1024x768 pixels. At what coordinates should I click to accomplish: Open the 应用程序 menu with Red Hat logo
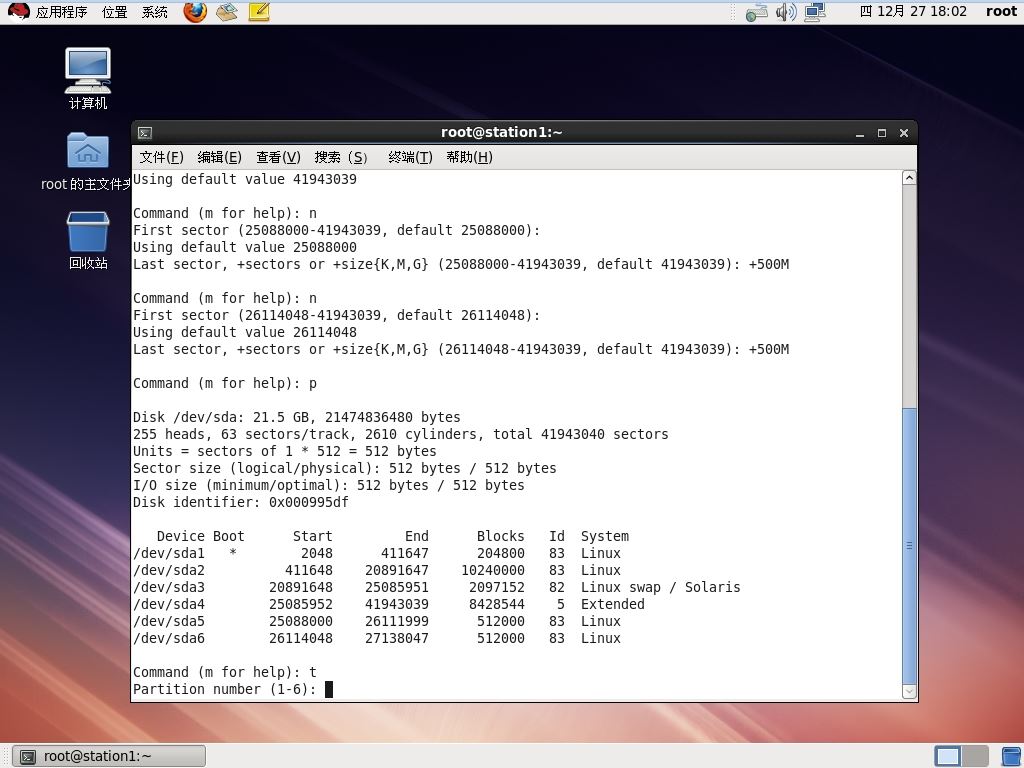click(47, 12)
